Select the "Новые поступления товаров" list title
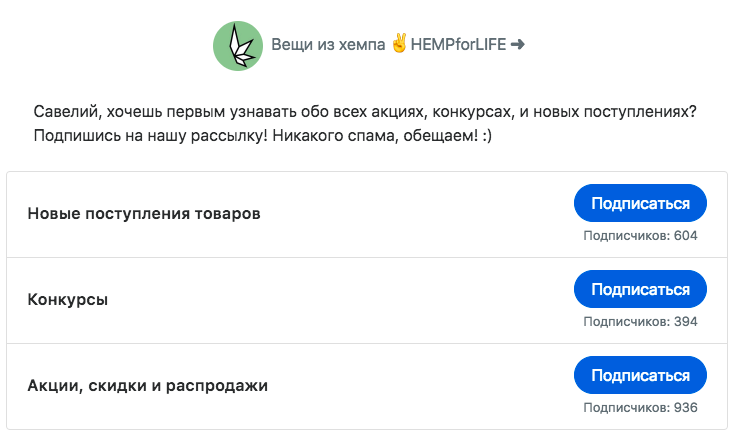The image size is (744, 438). 144,214
